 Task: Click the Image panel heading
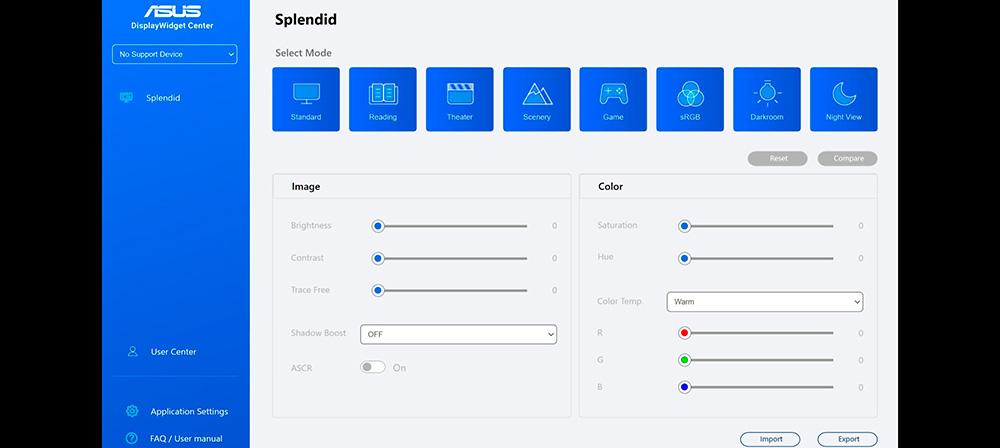pyautogui.click(x=306, y=187)
